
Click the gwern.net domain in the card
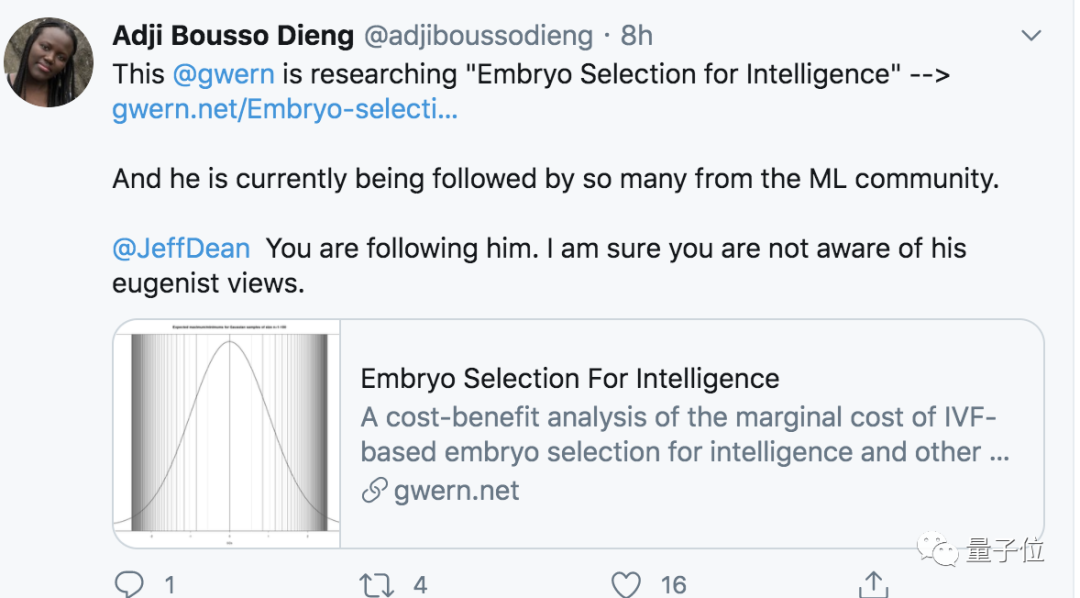click(x=455, y=491)
